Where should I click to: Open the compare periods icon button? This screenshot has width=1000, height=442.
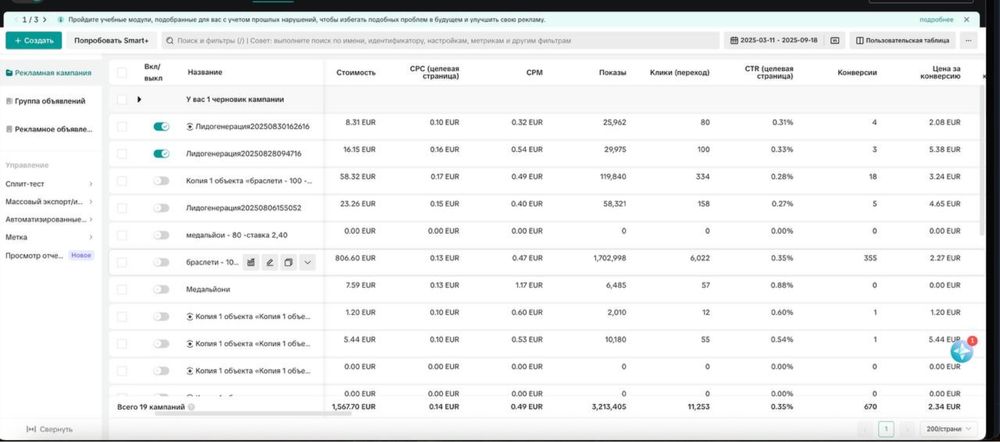pos(835,40)
